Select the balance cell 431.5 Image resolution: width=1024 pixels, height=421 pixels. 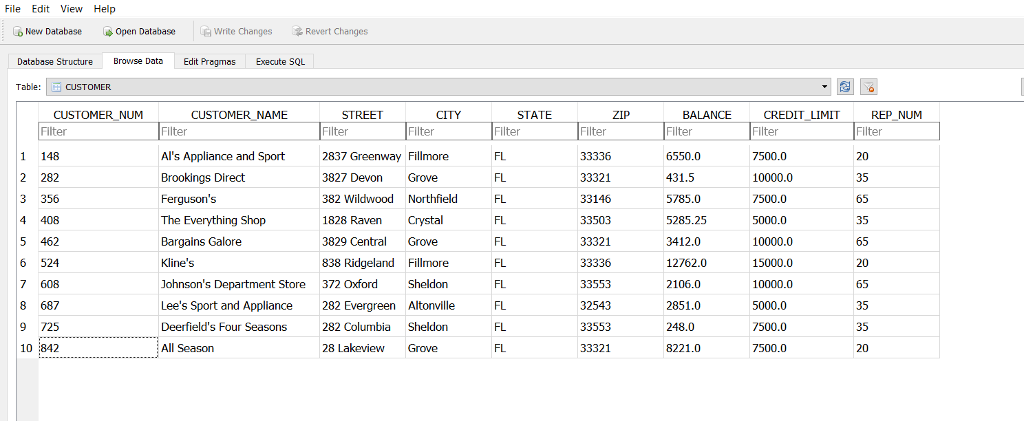coord(707,178)
